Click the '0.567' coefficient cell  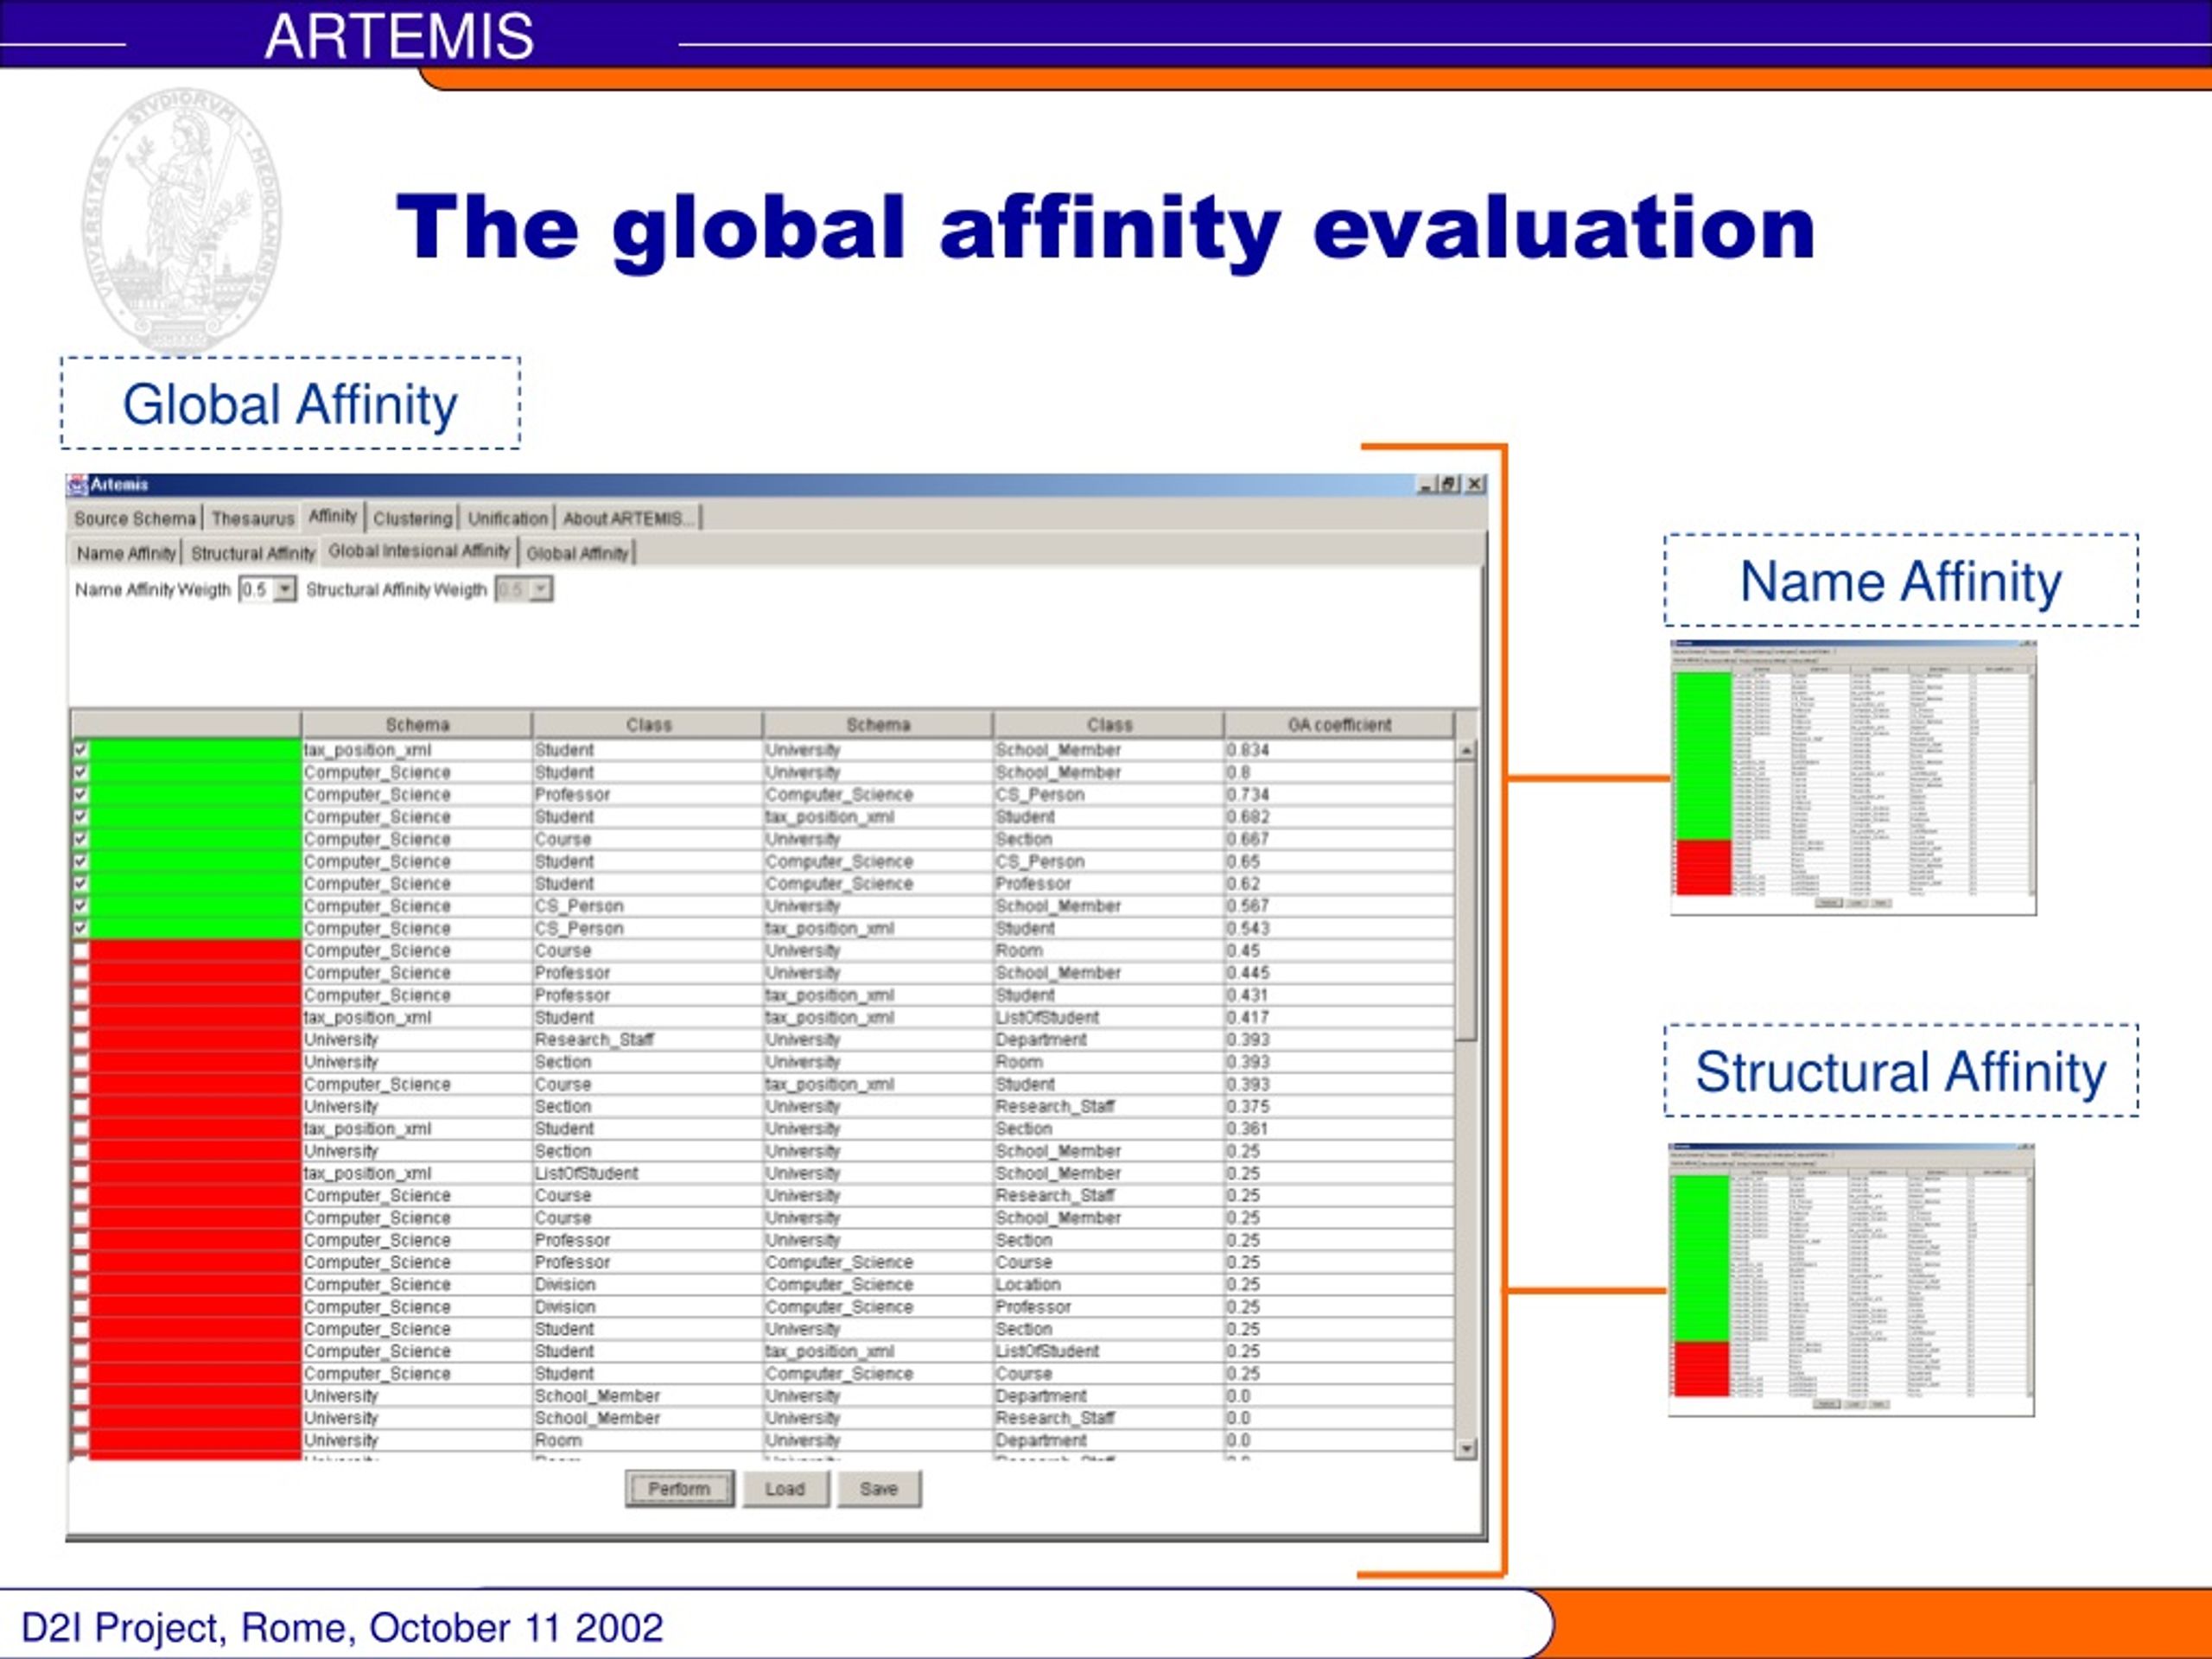(1339, 906)
